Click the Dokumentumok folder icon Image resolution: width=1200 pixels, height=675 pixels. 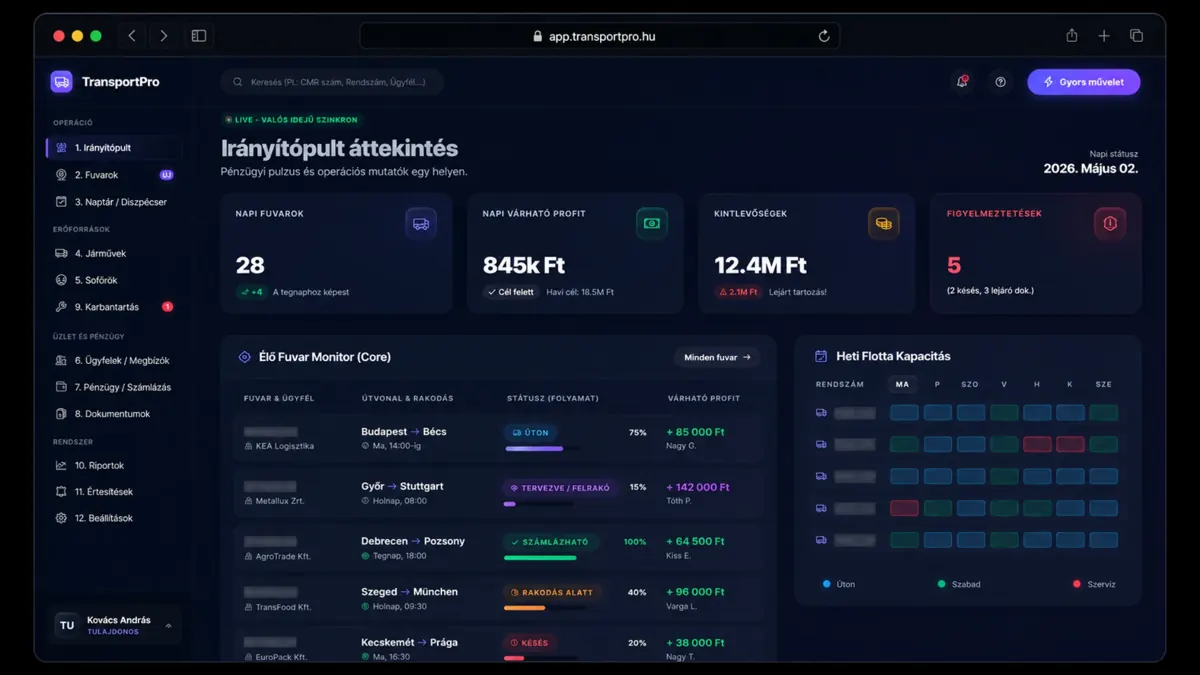click(x=62, y=413)
